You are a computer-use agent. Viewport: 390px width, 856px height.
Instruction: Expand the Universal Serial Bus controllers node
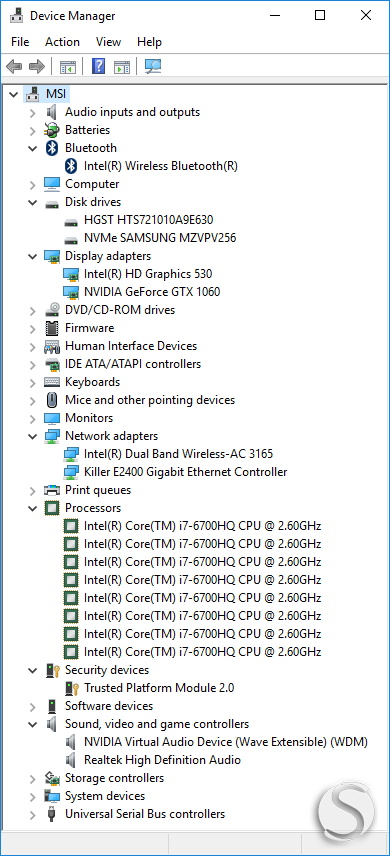(x=33, y=815)
